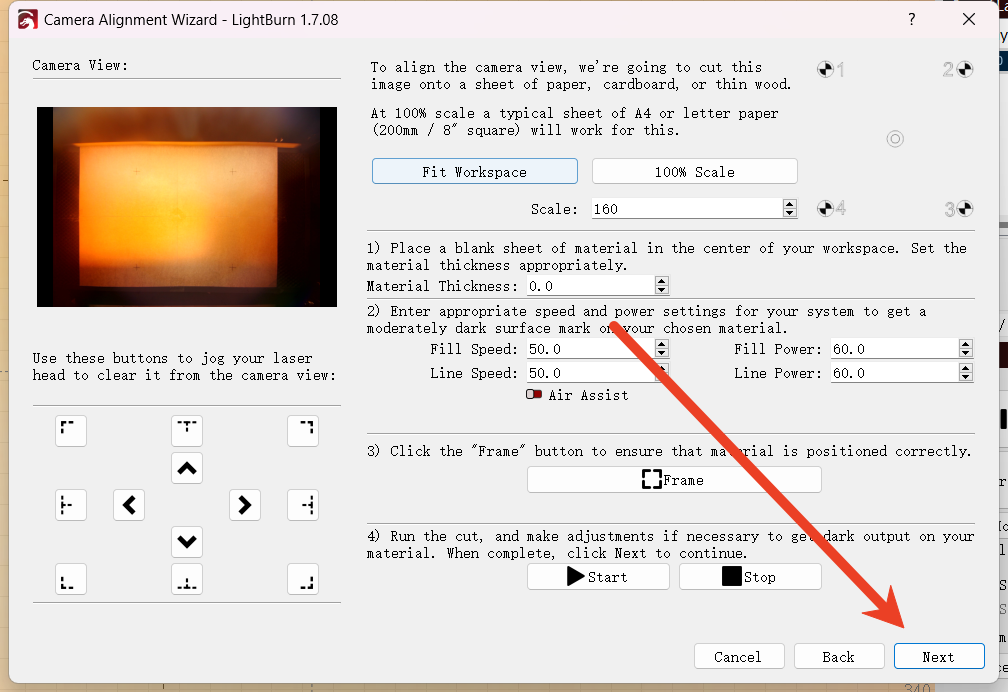Decrease Material Thickness with down arrow
This screenshot has width=1008, height=692.
pyautogui.click(x=662, y=290)
